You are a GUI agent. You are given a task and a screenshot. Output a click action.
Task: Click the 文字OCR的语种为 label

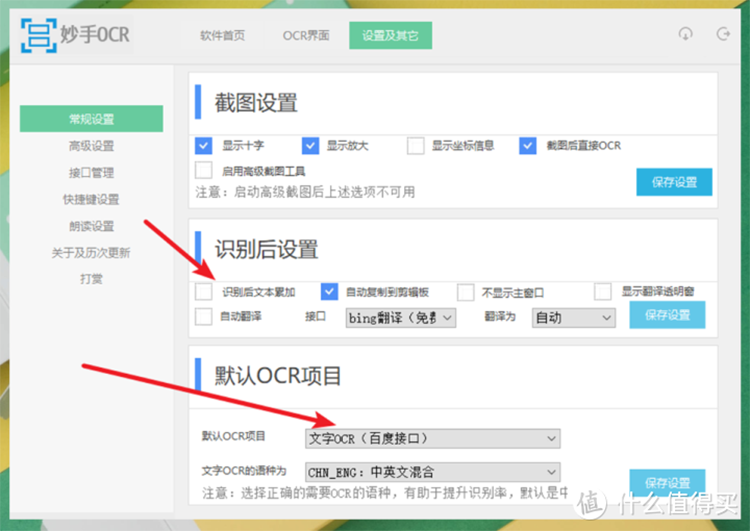tap(244, 471)
